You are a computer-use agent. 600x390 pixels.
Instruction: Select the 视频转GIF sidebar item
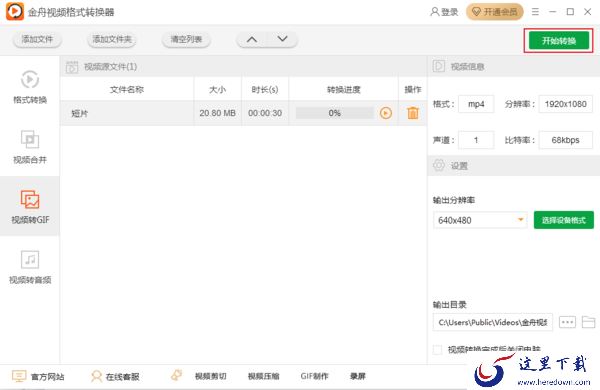pos(30,207)
